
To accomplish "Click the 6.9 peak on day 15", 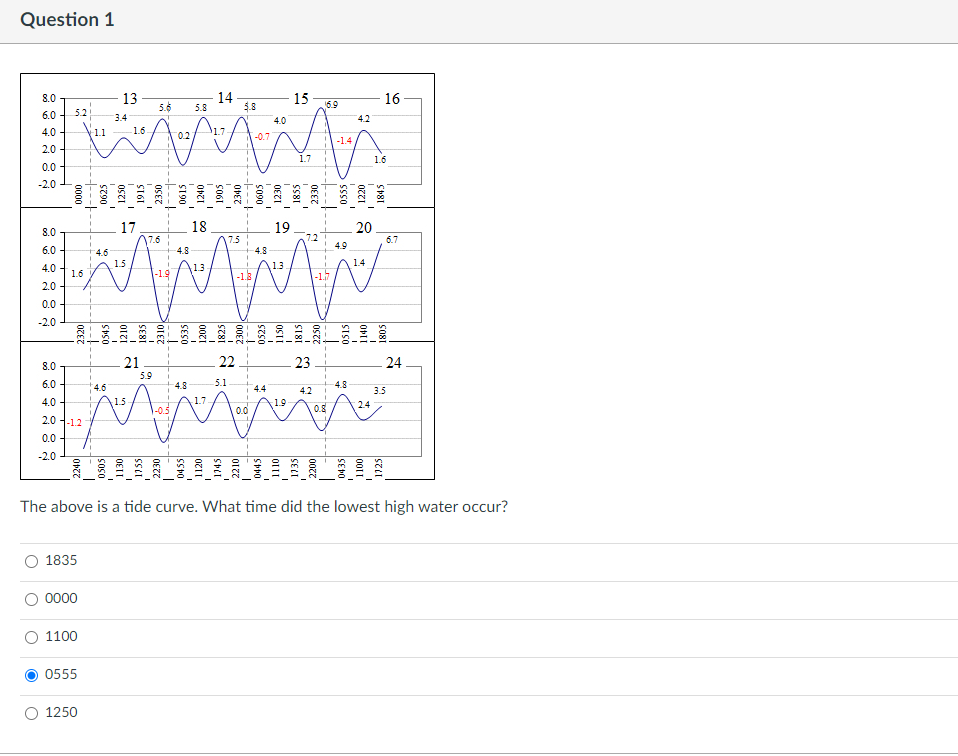I will (x=330, y=102).
